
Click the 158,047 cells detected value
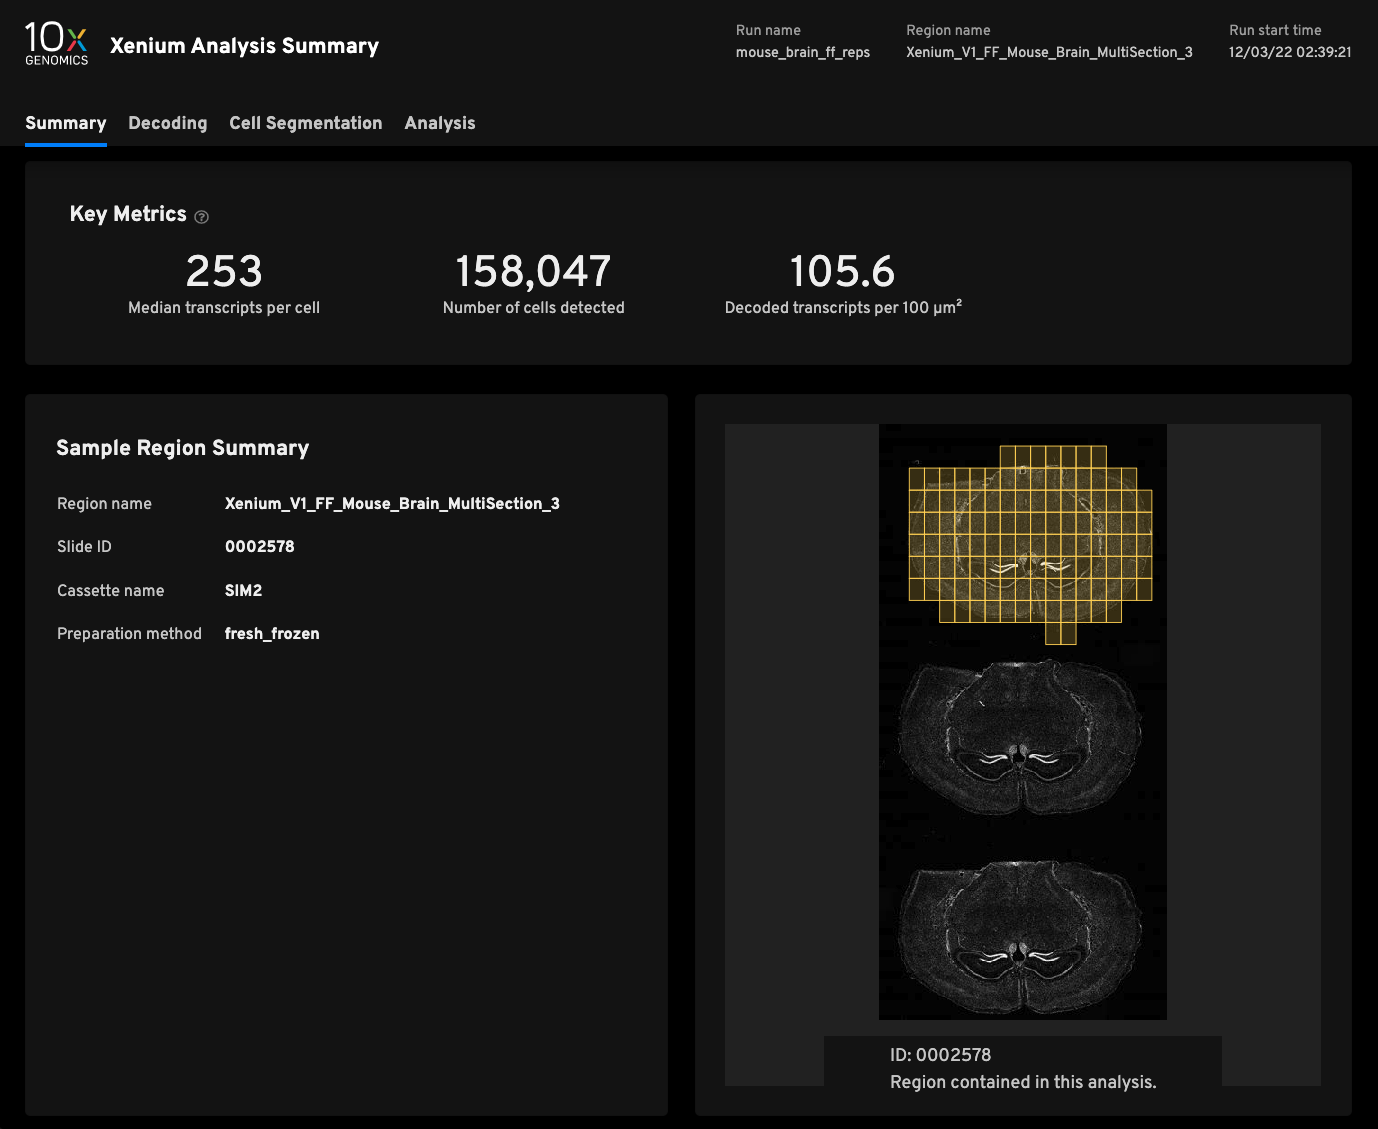[533, 271]
